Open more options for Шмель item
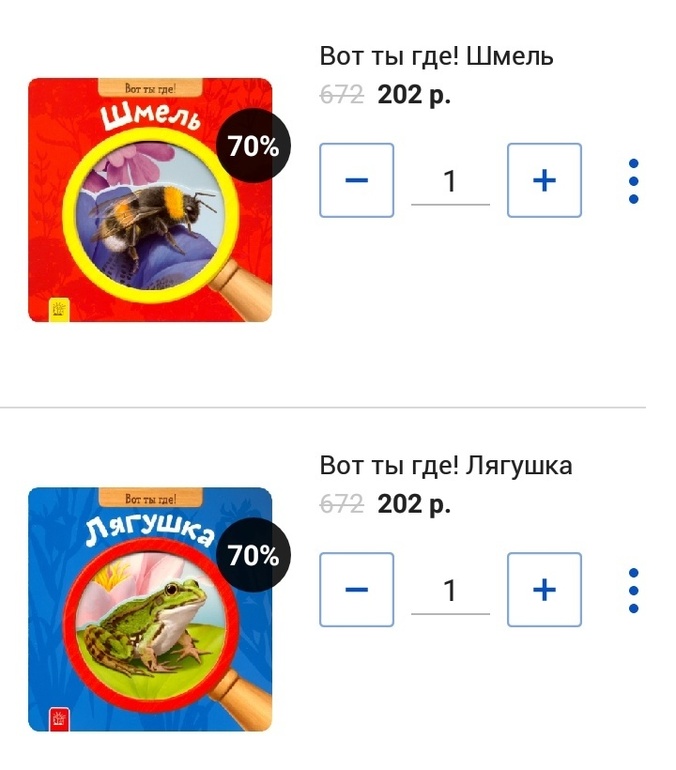The image size is (676, 770). tap(633, 181)
